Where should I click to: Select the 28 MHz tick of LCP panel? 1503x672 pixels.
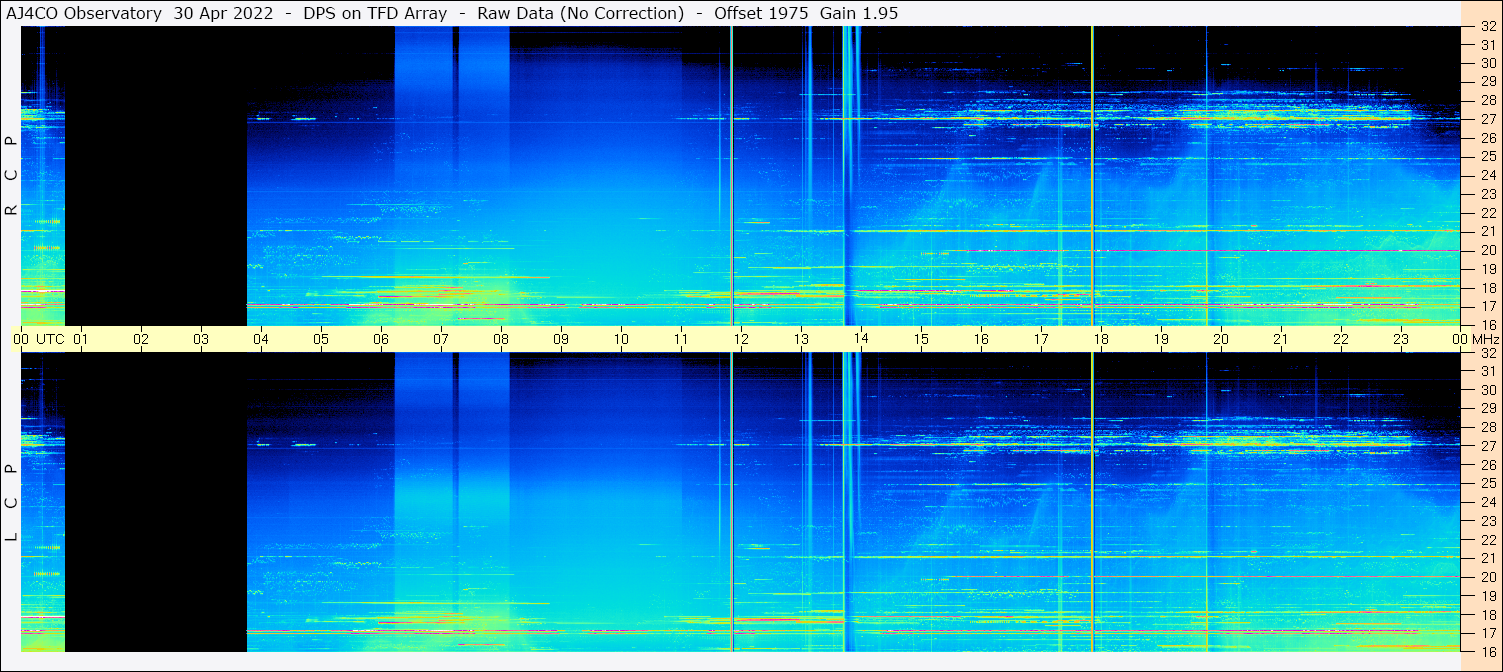(1488, 428)
